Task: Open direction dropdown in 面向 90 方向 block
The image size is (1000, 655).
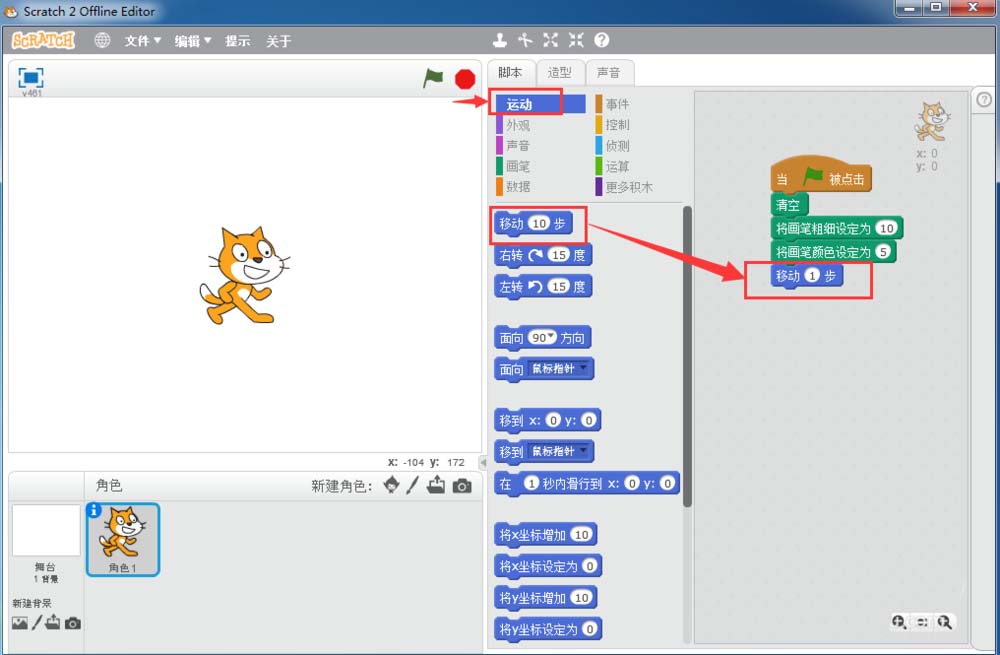Action: [x=551, y=336]
